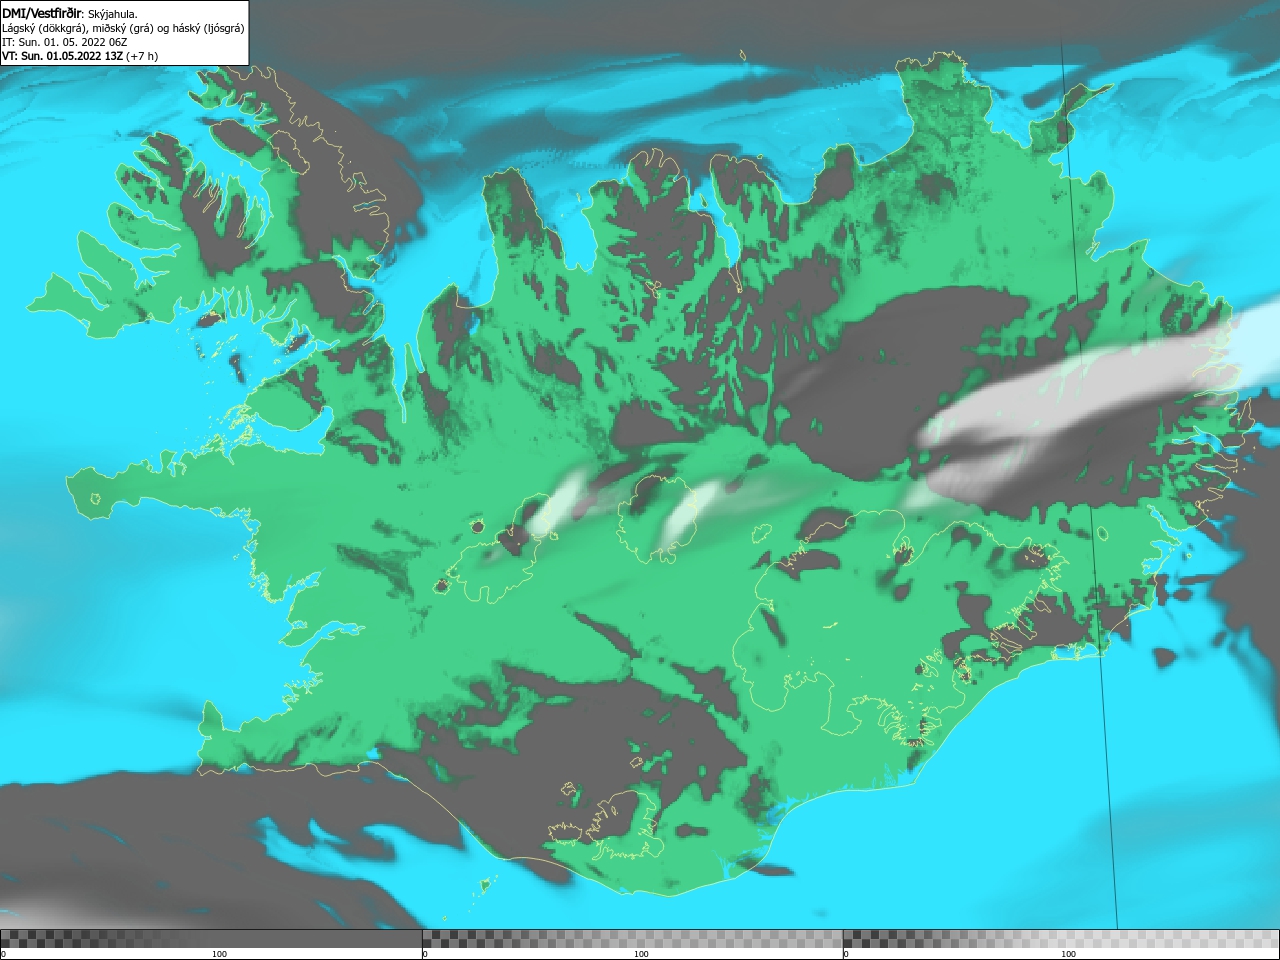This screenshot has width=1280, height=960.
Task: Click the dark-gray low cloud color scale
Action: [211, 938]
